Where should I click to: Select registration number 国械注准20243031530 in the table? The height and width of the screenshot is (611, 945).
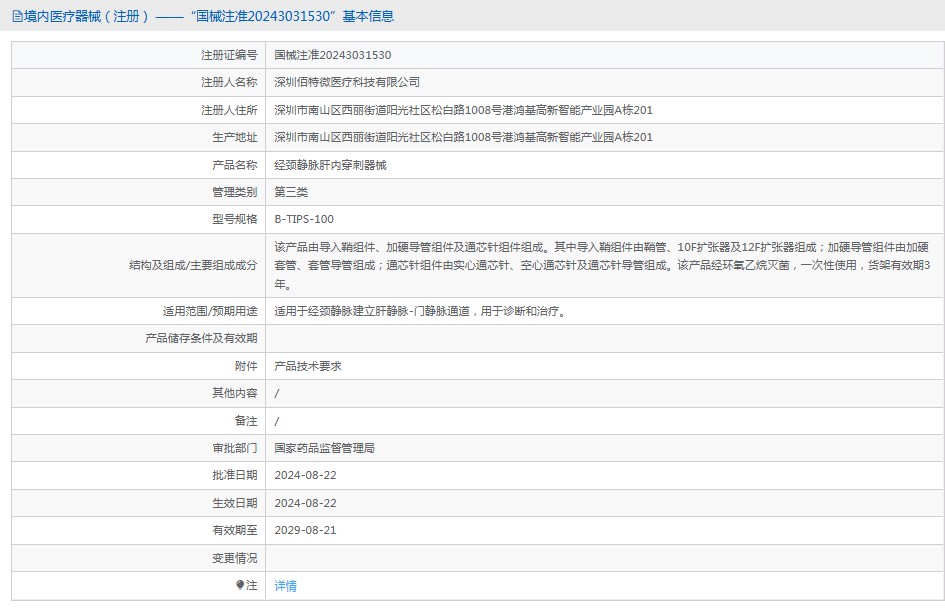coord(332,55)
